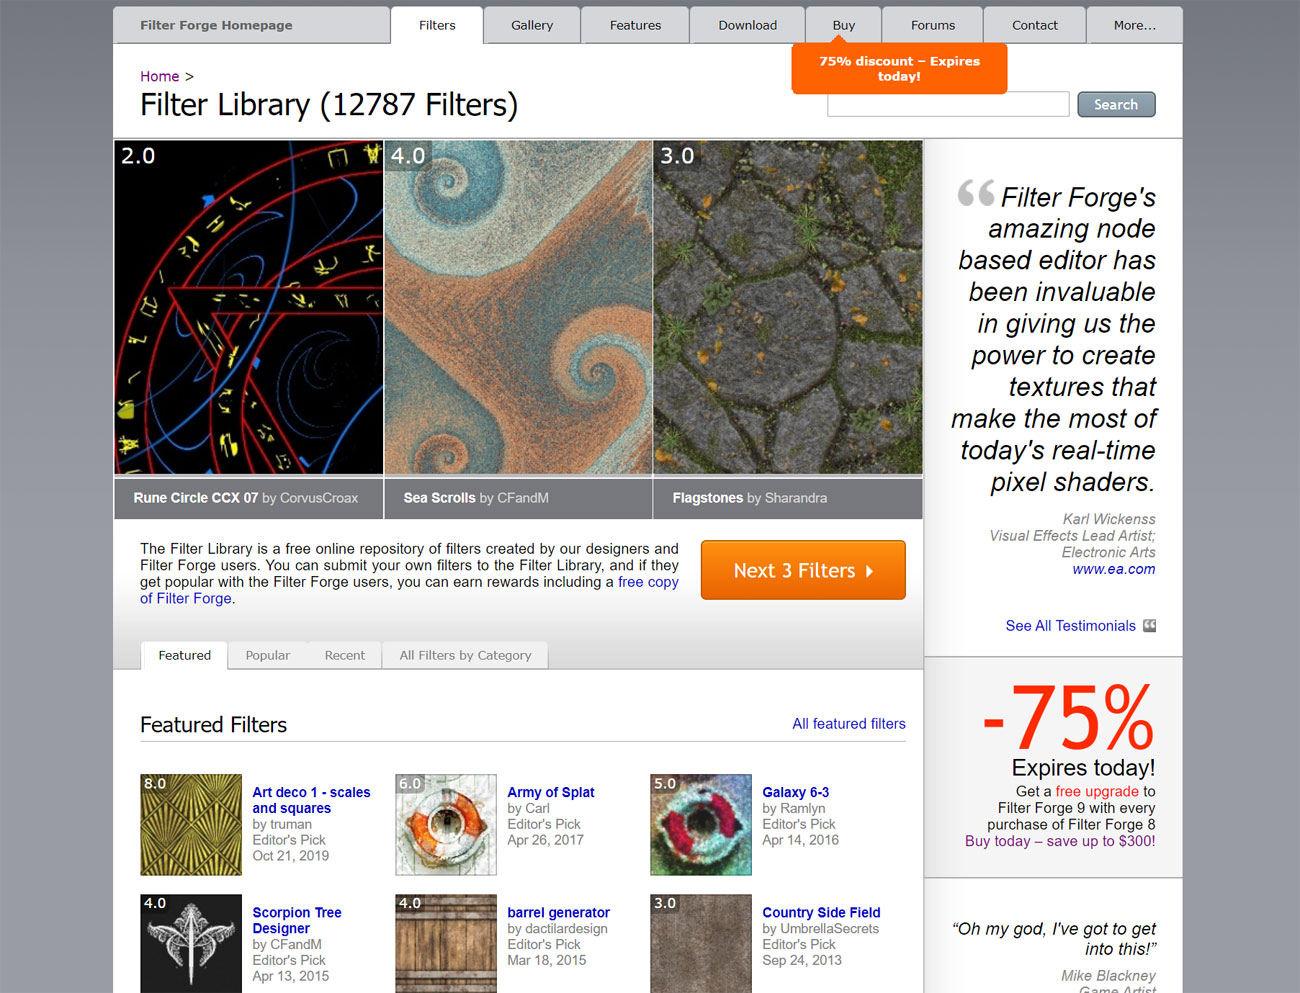Open the See All Testimonials link
This screenshot has height=993, width=1300.
click(1071, 625)
